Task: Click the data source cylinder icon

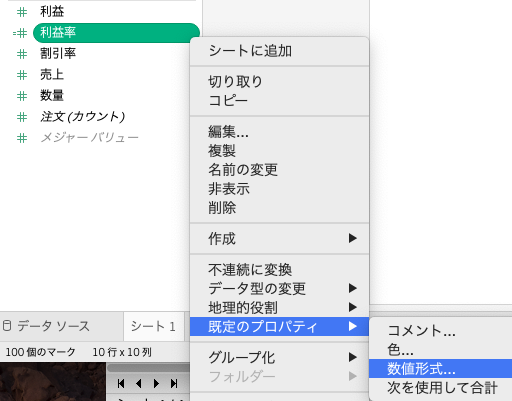Action: [7, 326]
